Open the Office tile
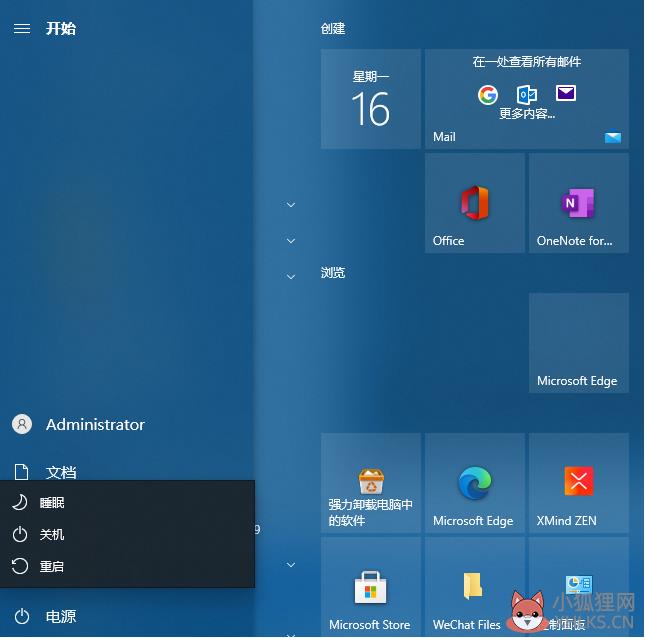645x638 pixels. [x=475, y=203]
